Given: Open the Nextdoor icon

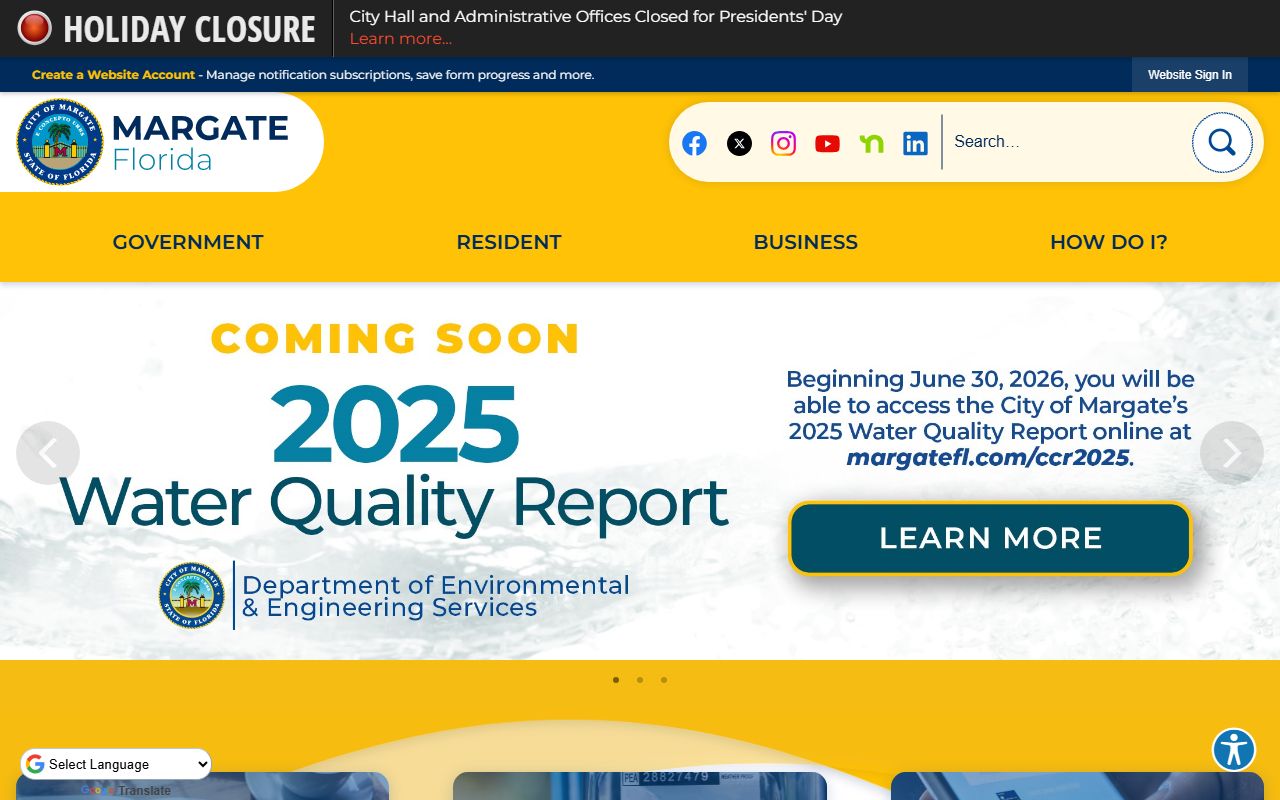Looking at the screenshot, I should [871, 143].
